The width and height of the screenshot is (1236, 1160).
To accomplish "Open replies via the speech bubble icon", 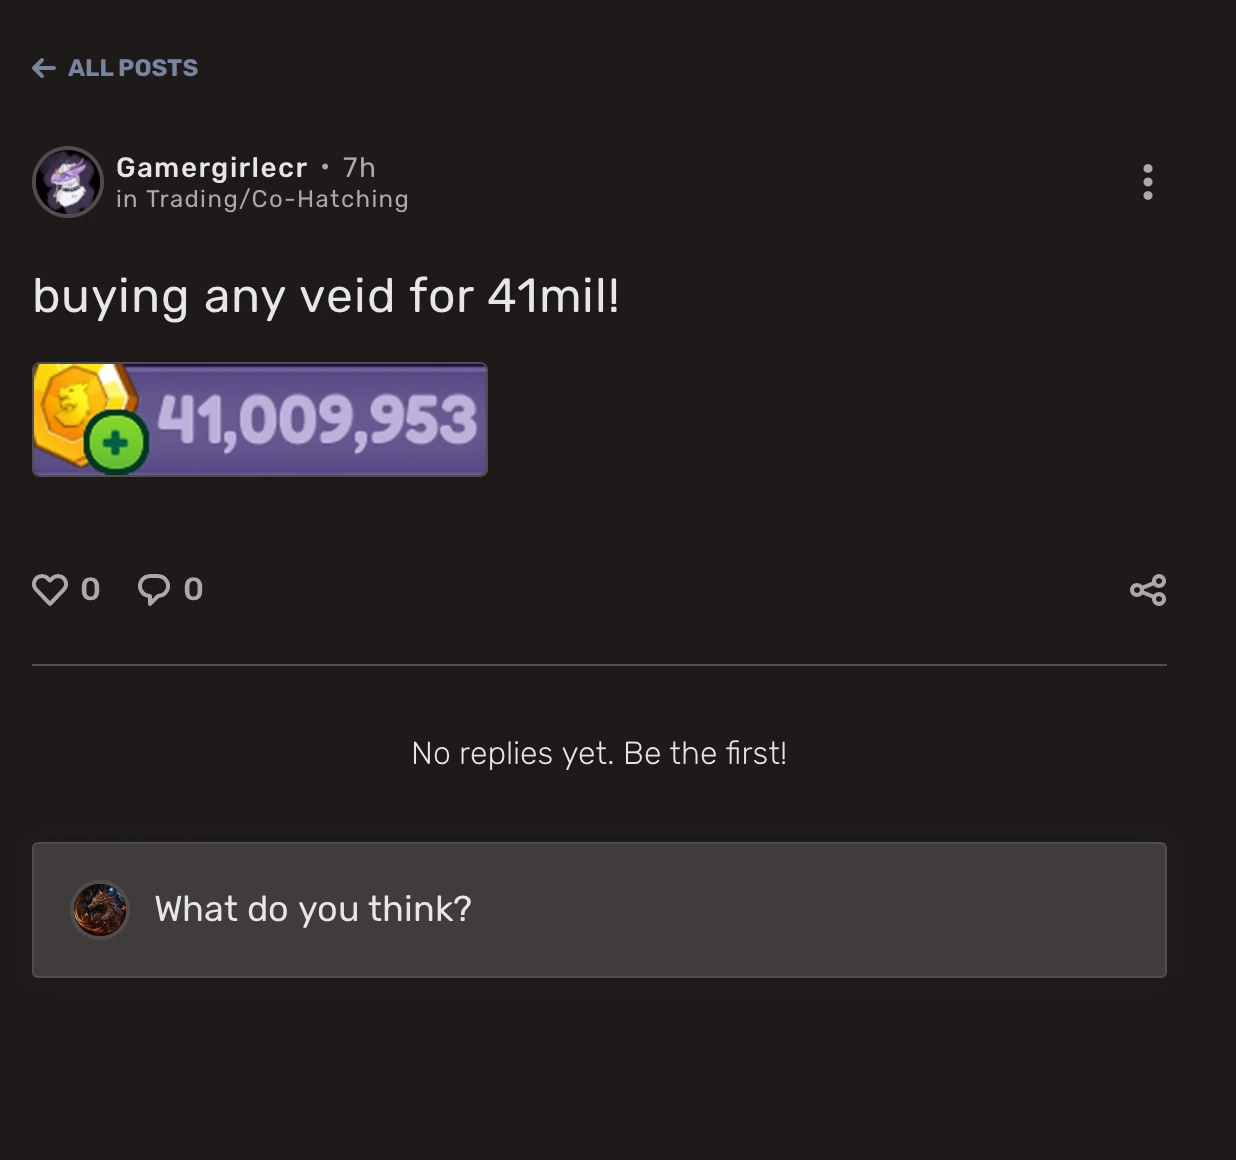I will [x=155, y=590].
